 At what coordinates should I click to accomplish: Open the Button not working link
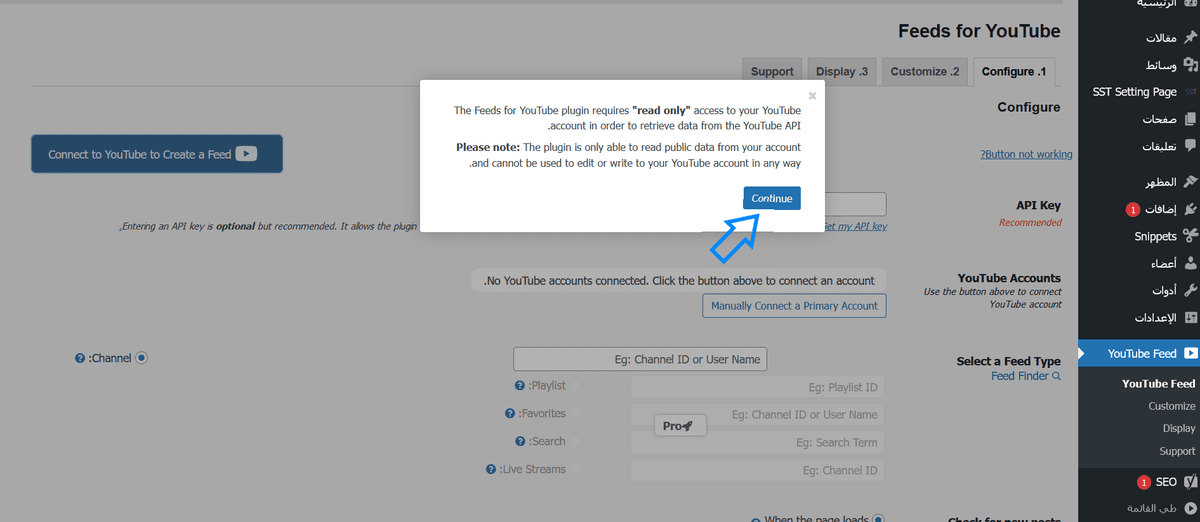point(1026,154)
